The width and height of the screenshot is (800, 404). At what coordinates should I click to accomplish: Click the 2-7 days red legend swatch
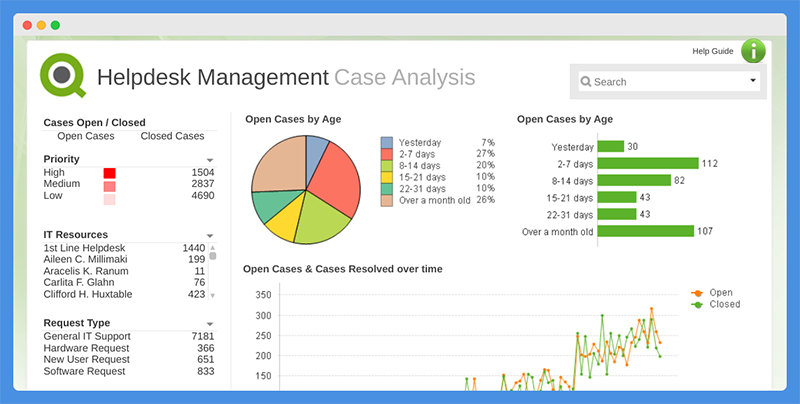click(x=387, y=154)
